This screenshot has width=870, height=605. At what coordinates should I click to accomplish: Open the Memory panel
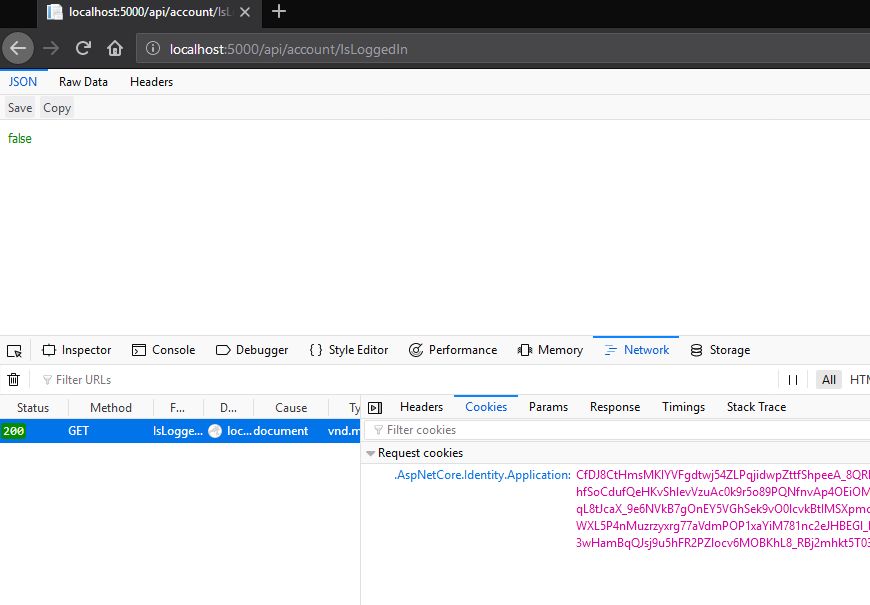tap(550, 350)
